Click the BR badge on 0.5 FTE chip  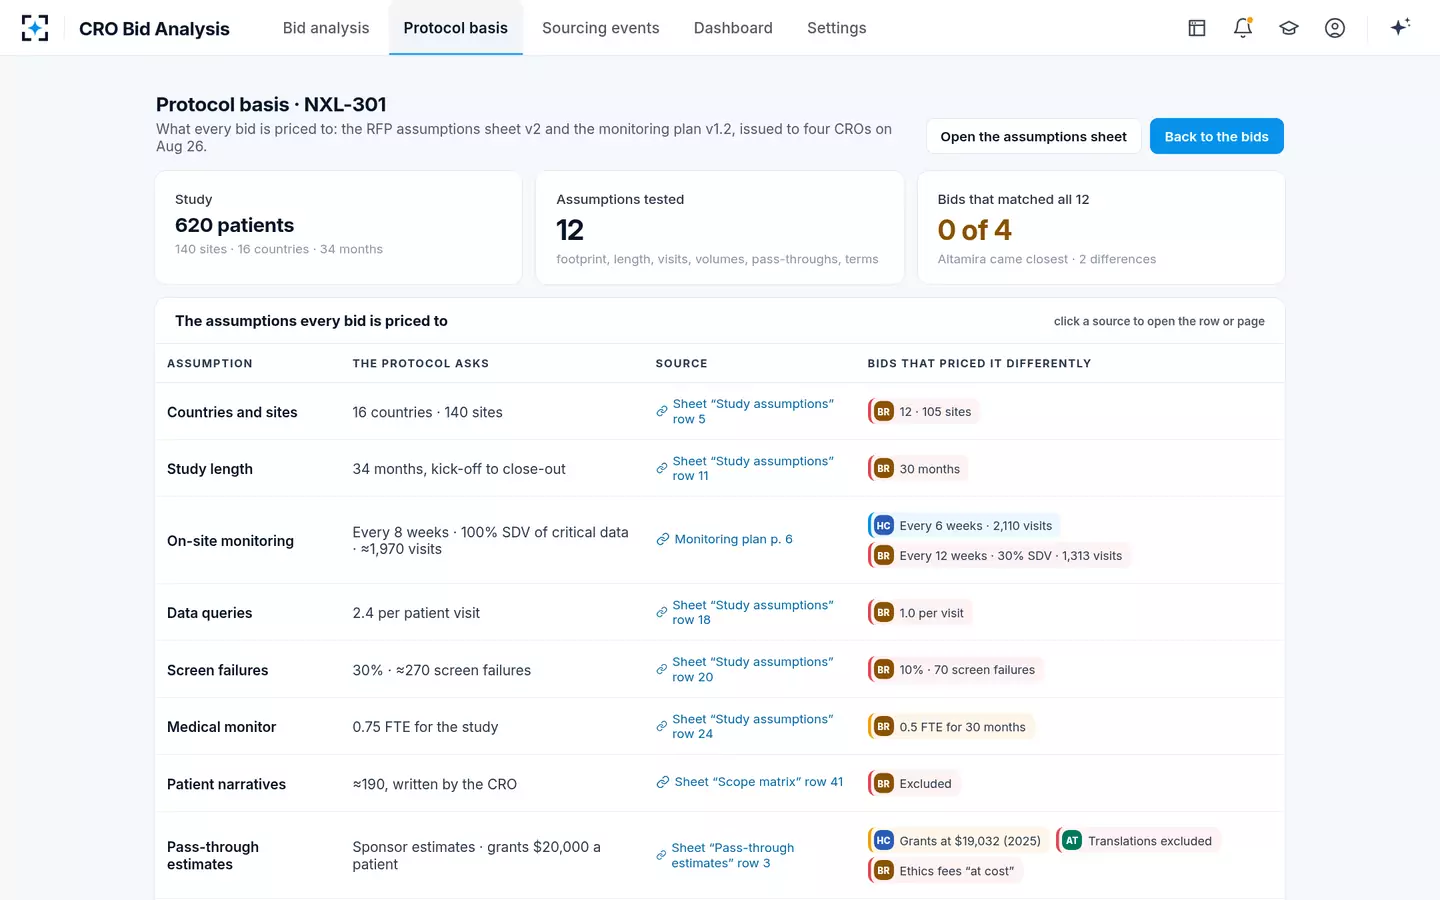point(884,727)
